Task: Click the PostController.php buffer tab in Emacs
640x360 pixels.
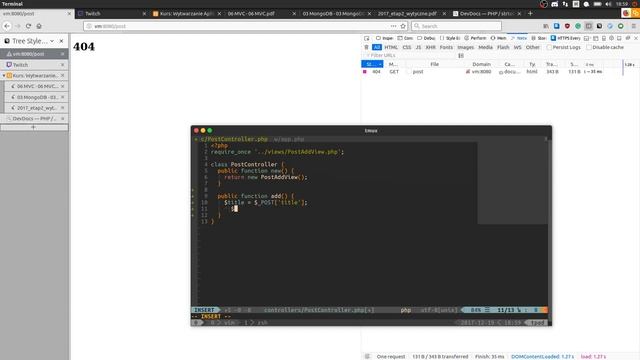Action: (x=234, y=139)
